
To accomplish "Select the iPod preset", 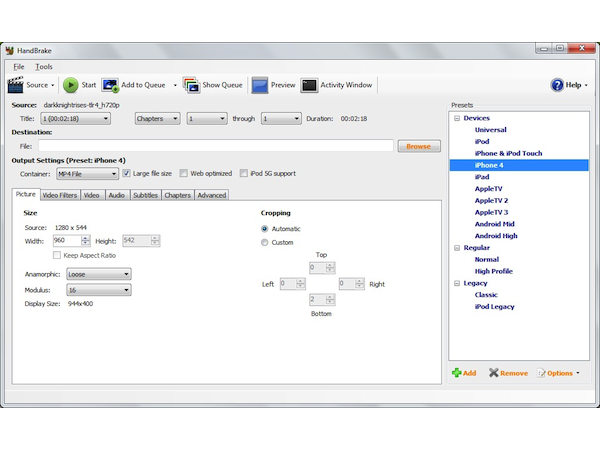I will click(x=482, y=142).
